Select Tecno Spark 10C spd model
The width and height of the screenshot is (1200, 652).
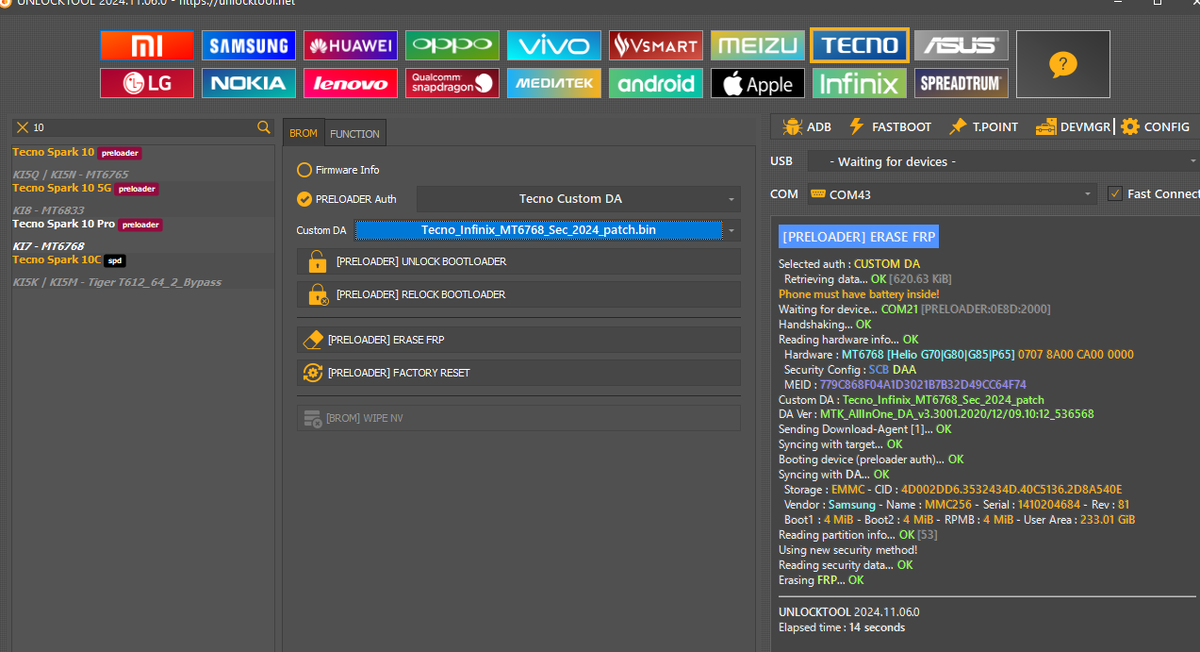(x=142, y=260)
